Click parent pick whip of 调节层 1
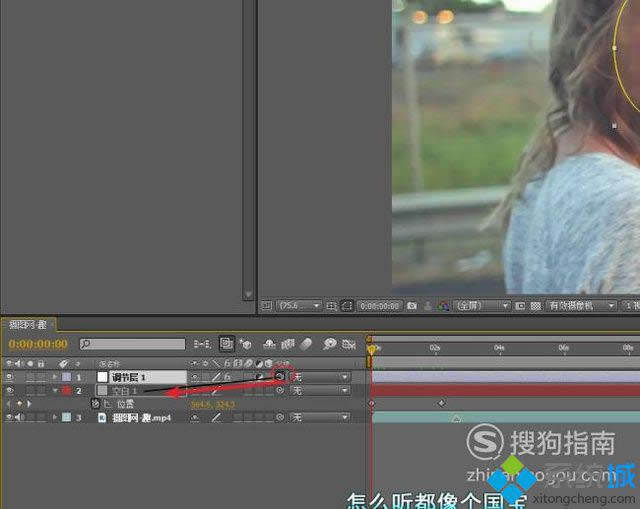 click(279, 376)
